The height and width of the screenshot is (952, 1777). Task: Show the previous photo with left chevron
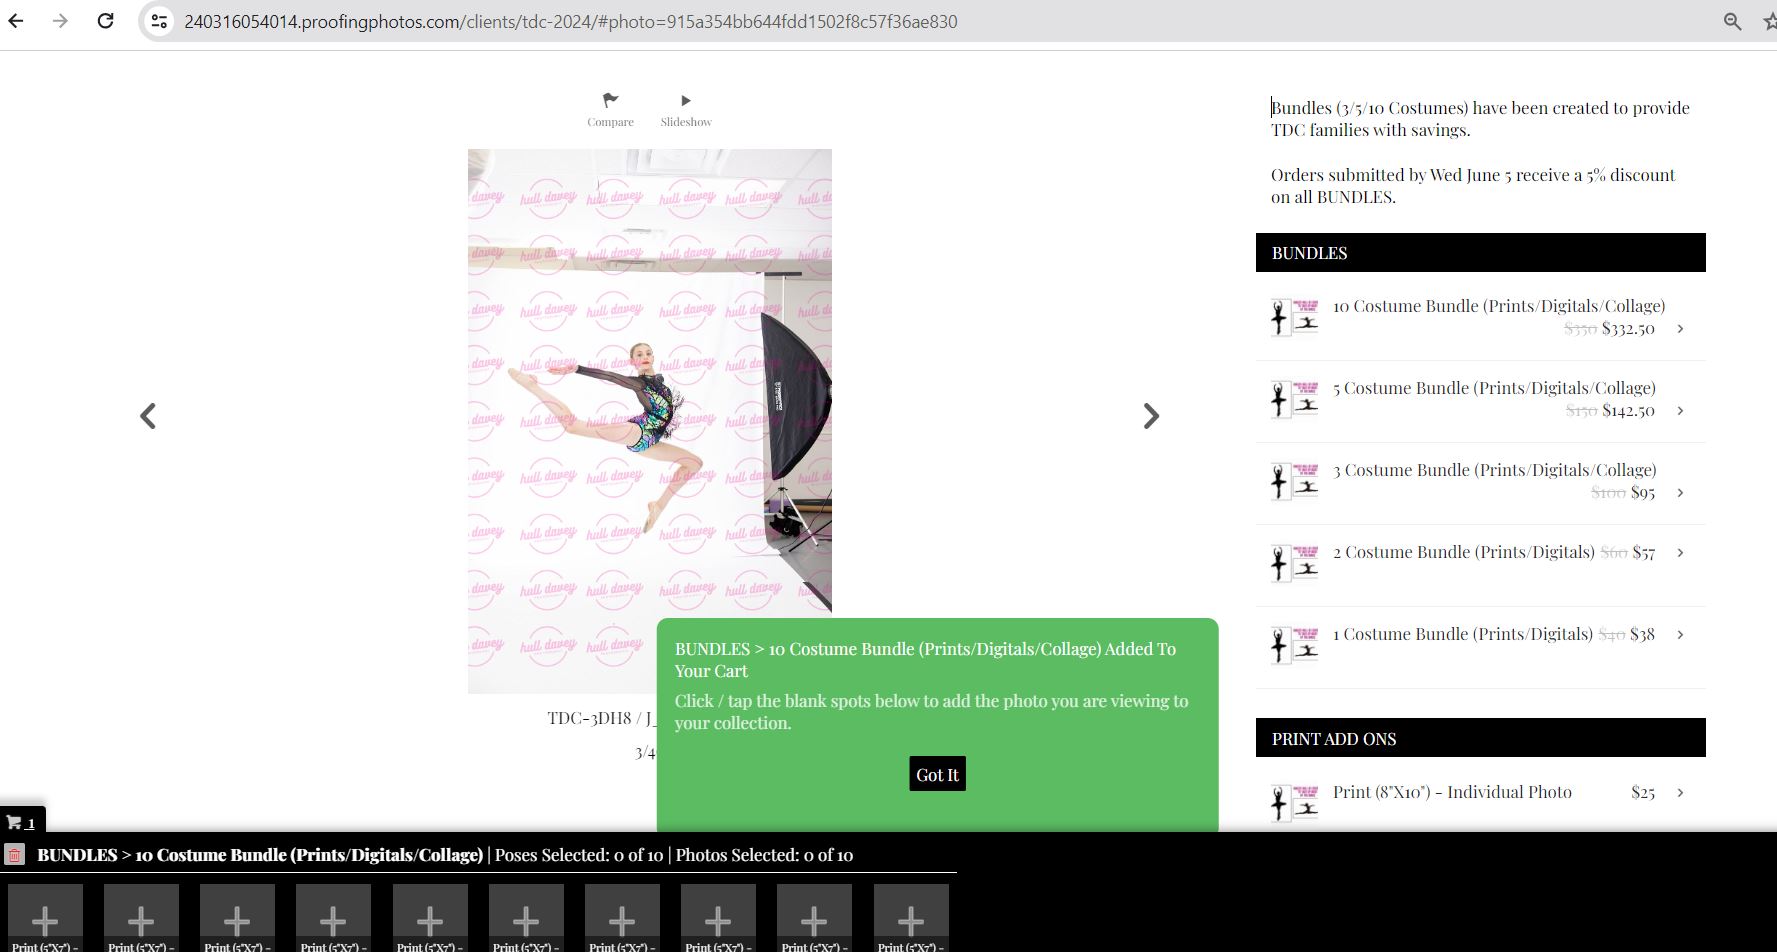pos(148,416)
